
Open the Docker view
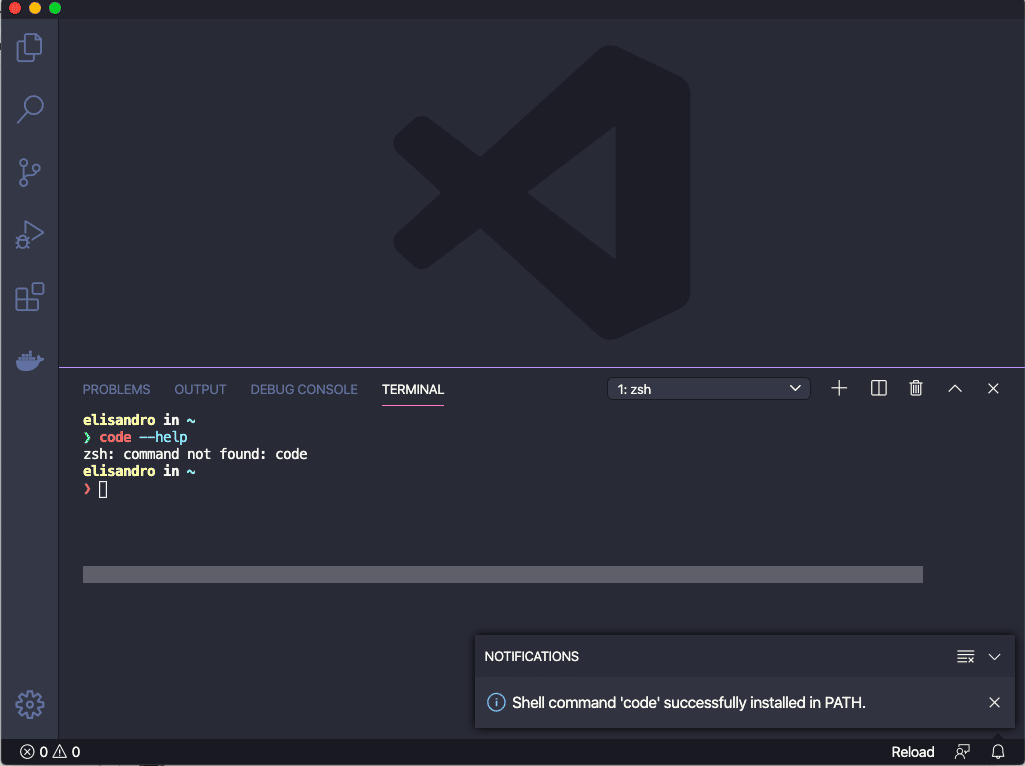29,360
